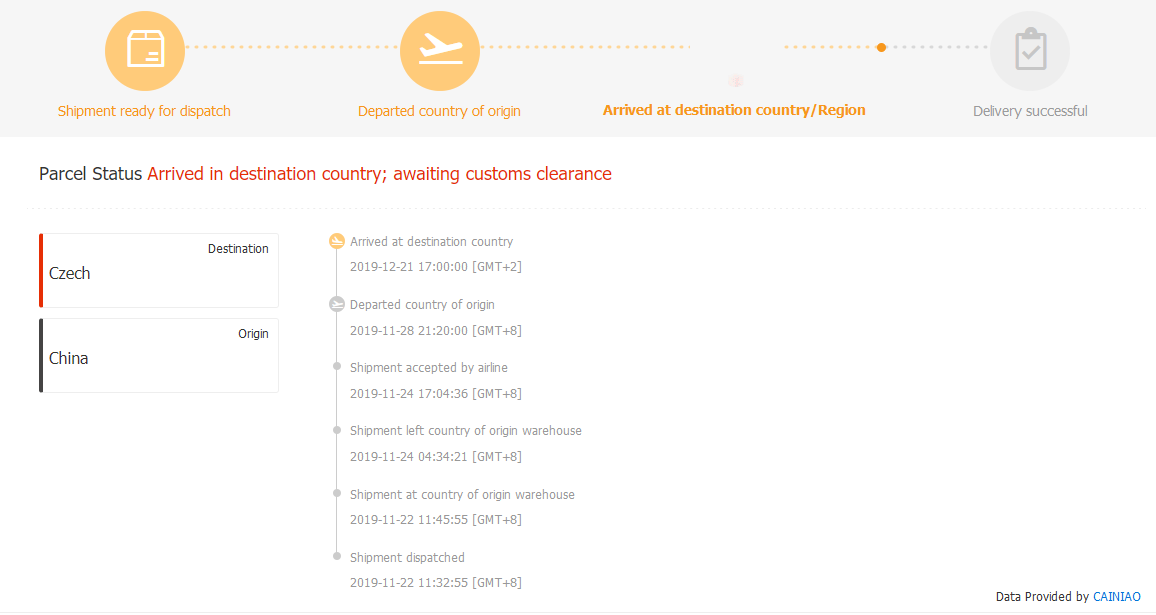Click 'Departed country of origin' step label

(x=439, y=111)
